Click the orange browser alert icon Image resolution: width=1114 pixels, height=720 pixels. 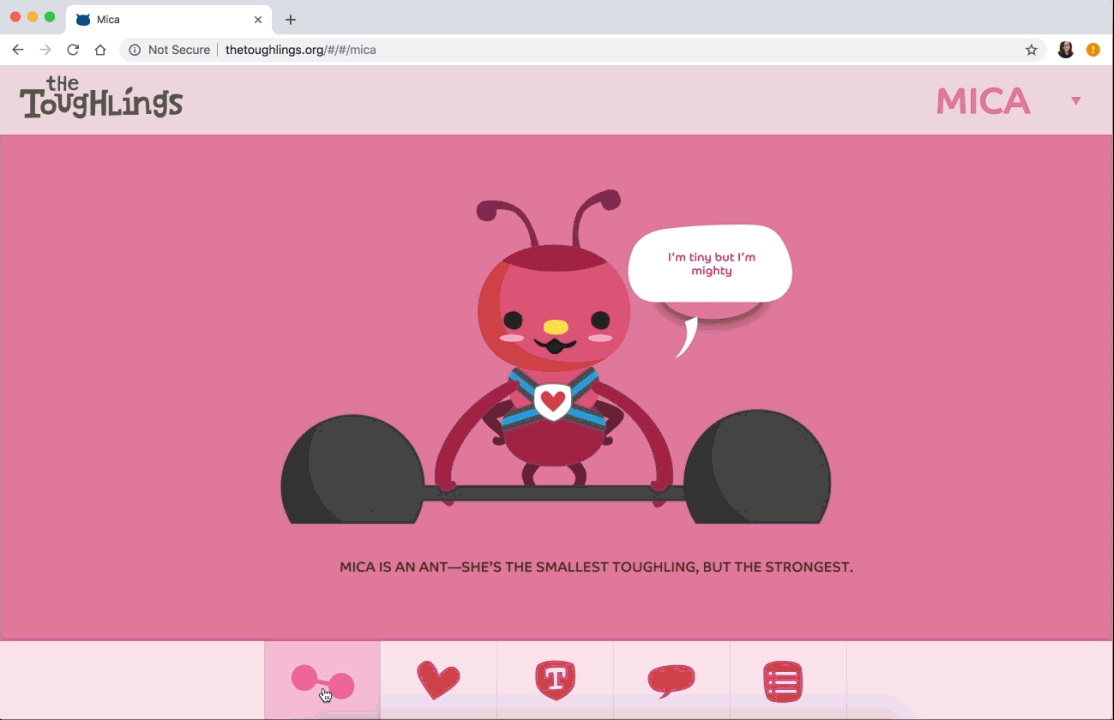(1093, 50)
